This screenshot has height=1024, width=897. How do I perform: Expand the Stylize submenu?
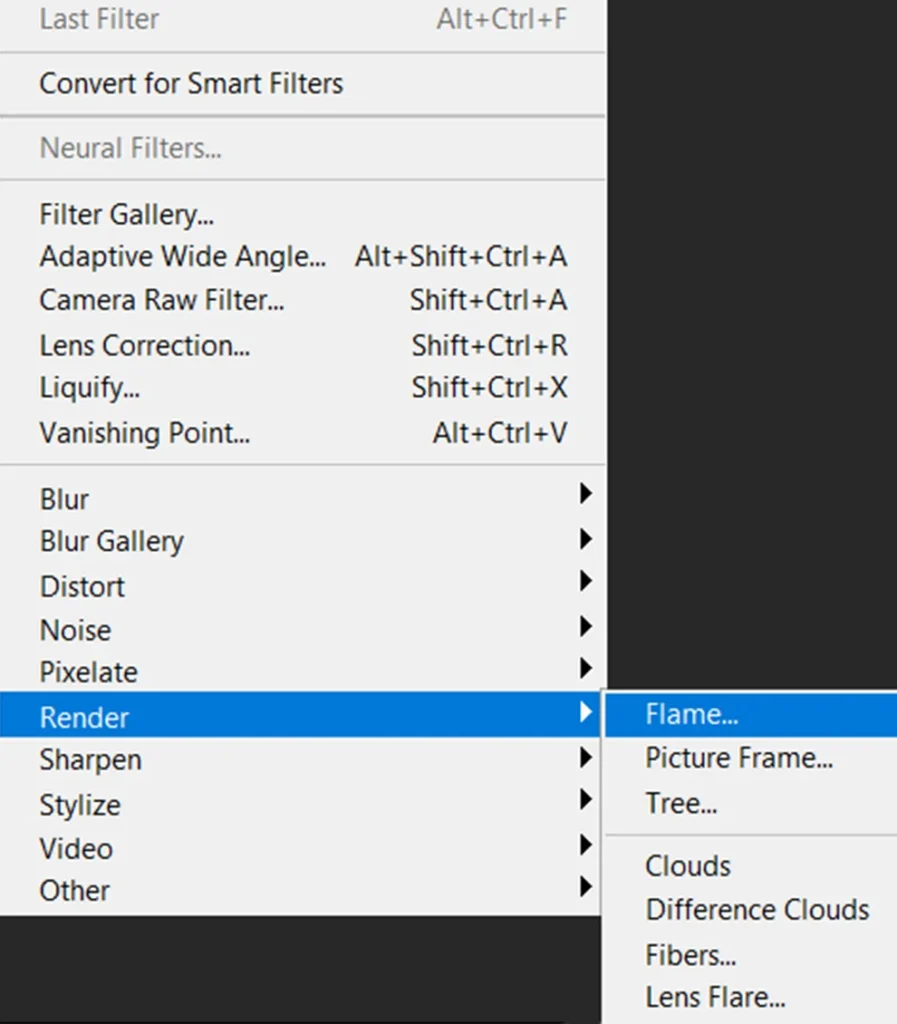[80, 804]
